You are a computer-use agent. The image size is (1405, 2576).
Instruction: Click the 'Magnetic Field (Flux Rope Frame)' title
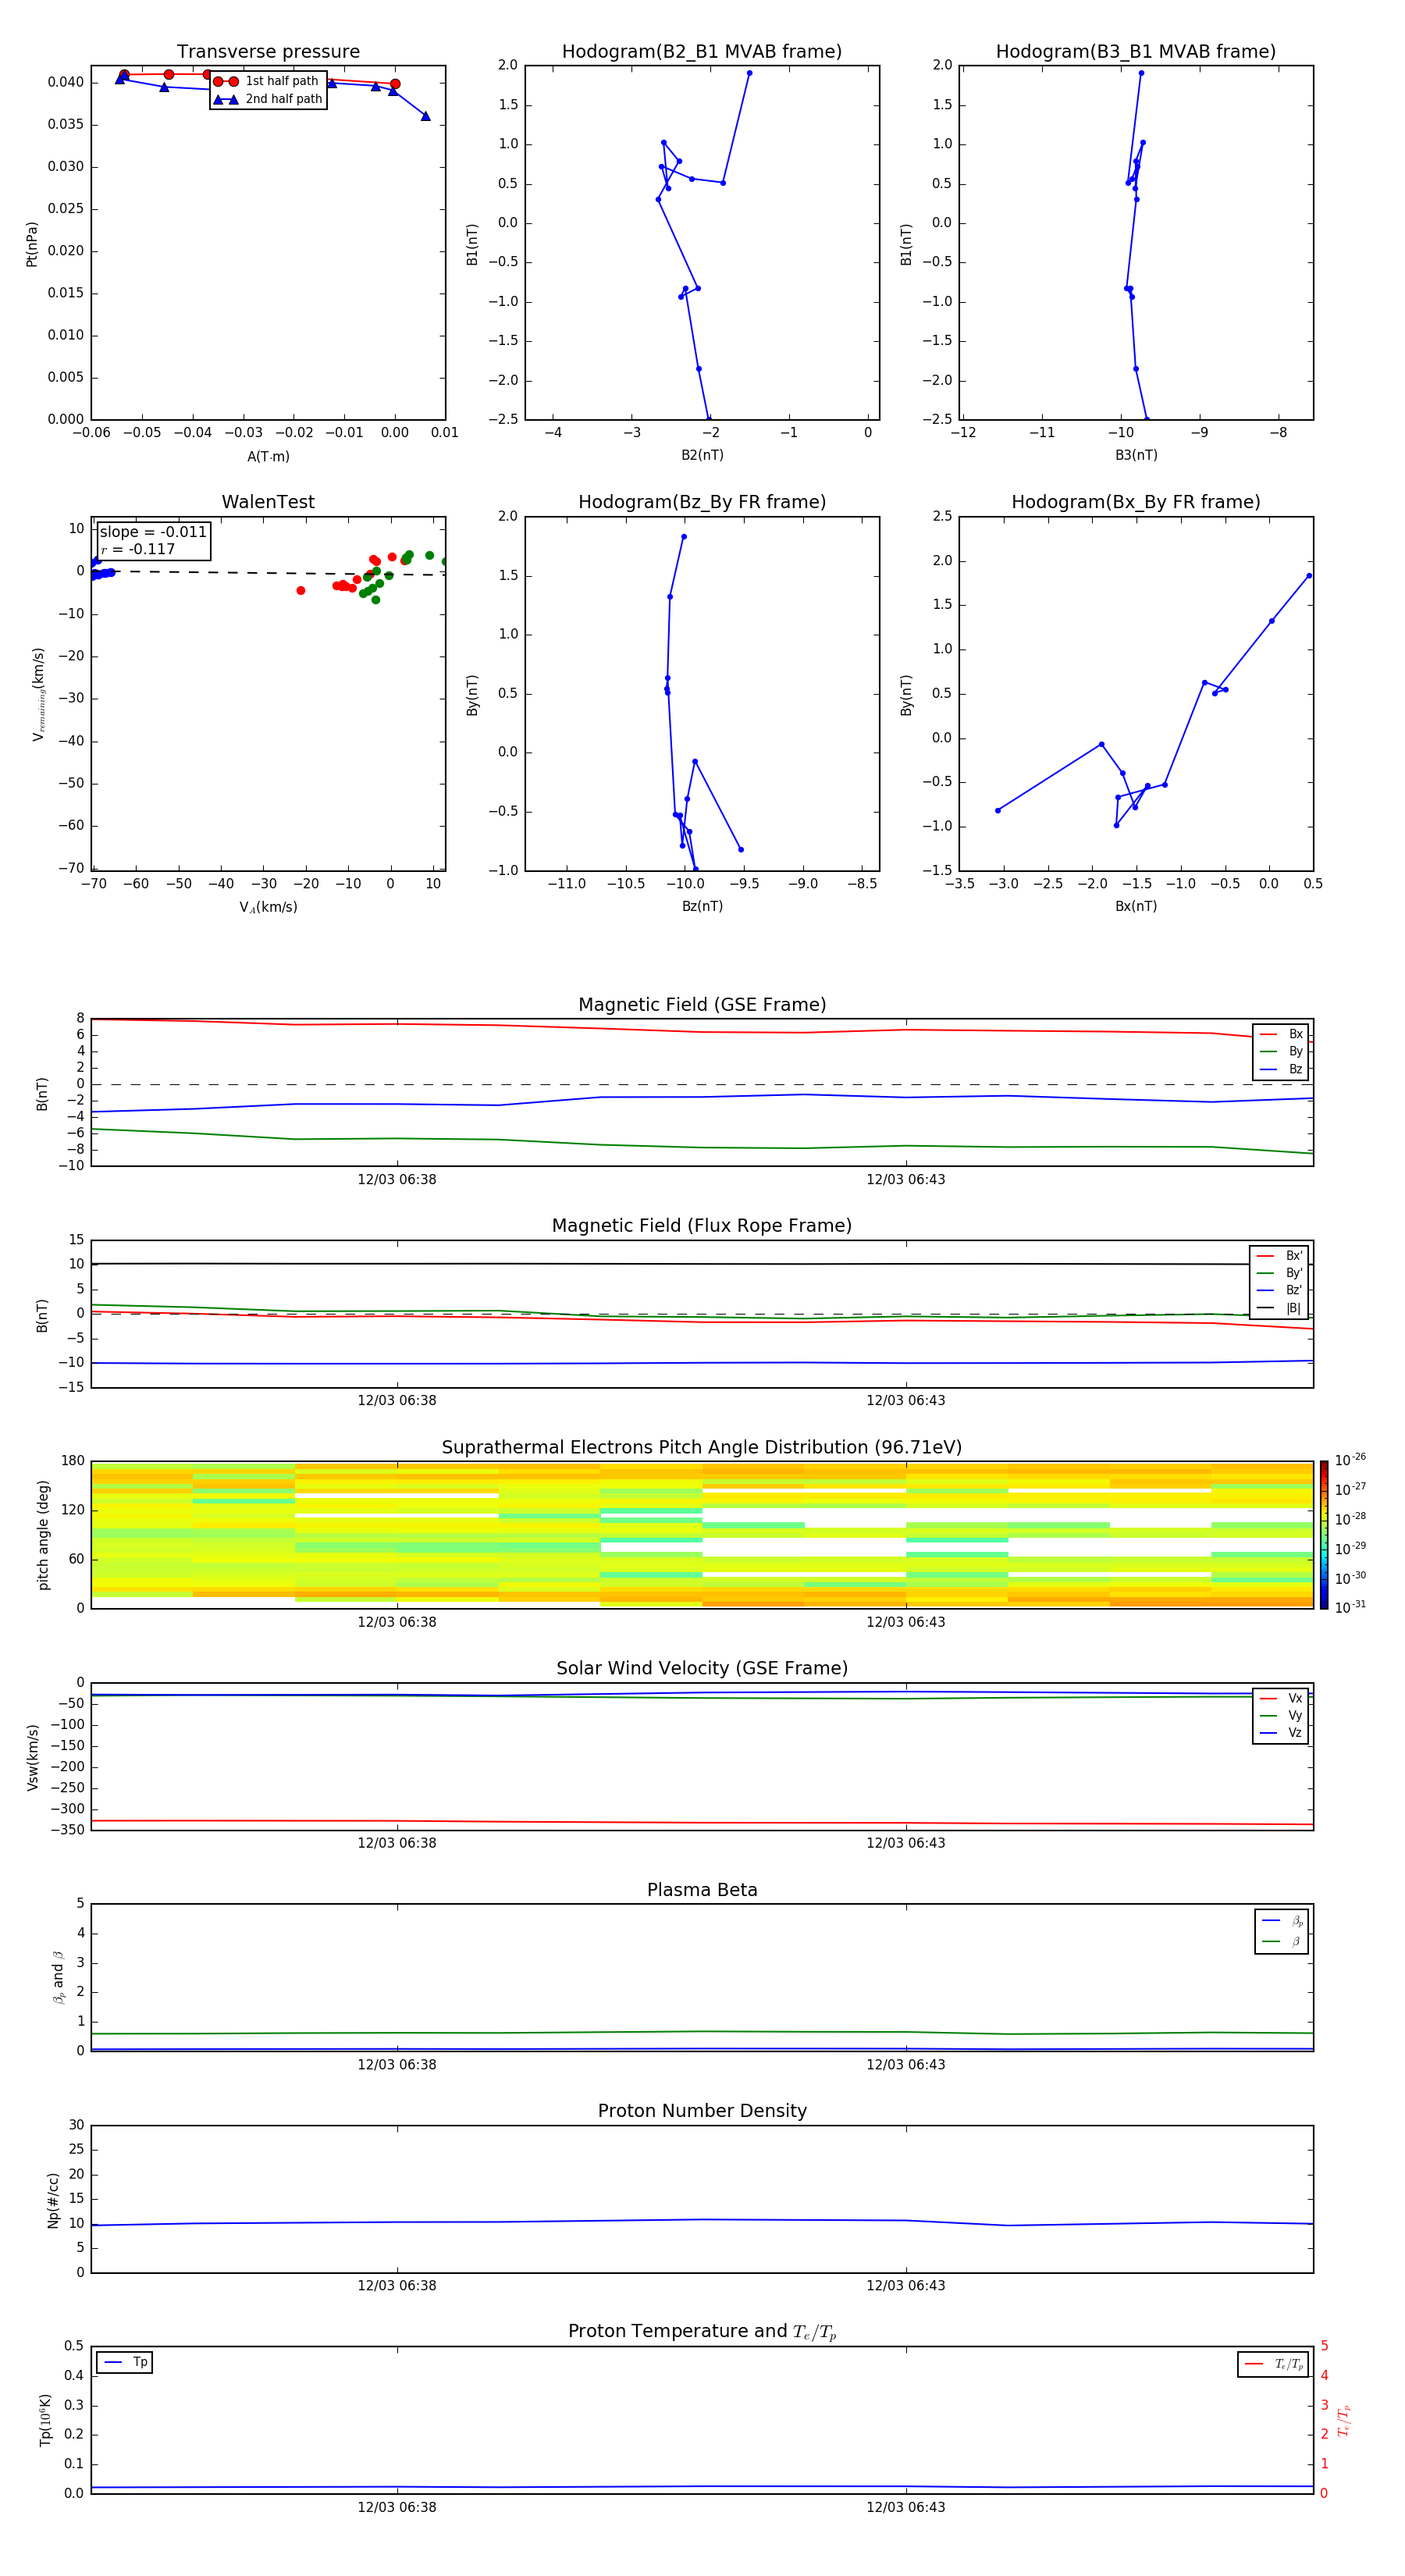(x=702, y=1226)
